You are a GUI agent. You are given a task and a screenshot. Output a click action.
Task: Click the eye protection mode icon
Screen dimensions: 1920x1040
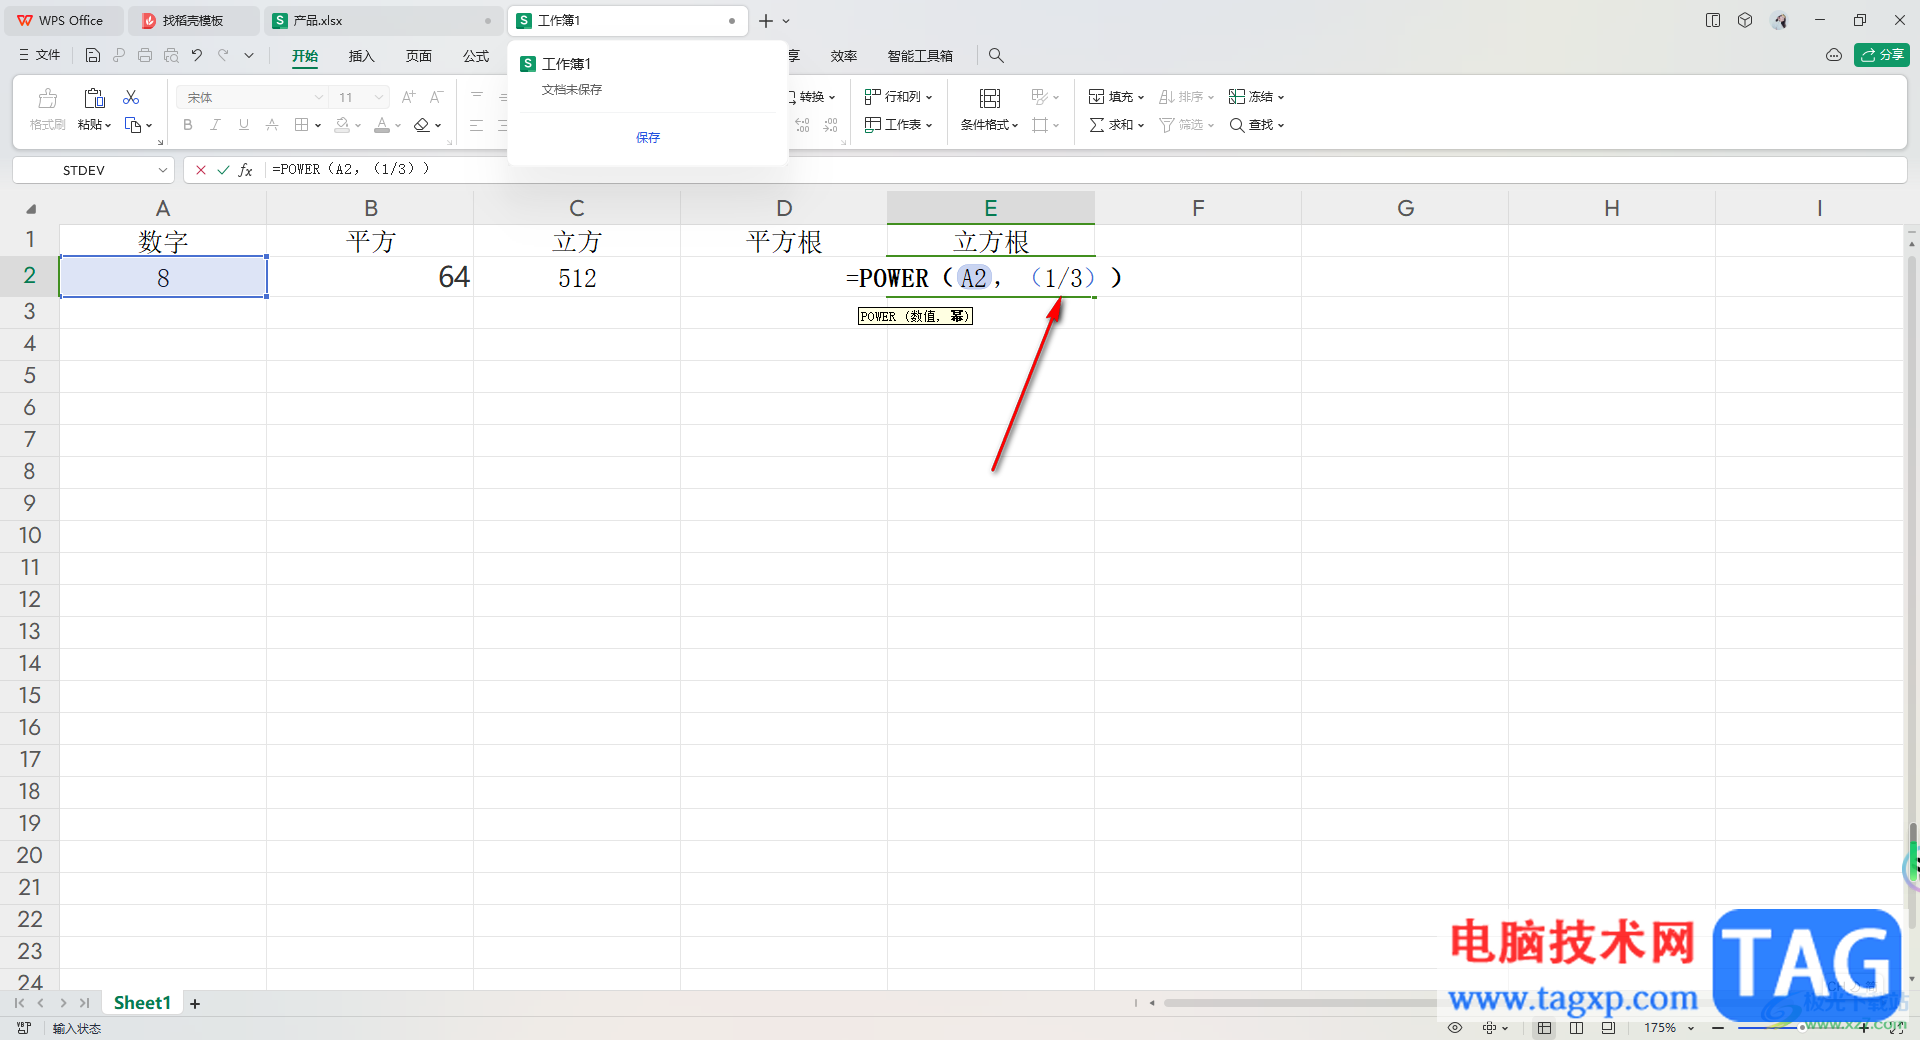tap(1455, 1027)
